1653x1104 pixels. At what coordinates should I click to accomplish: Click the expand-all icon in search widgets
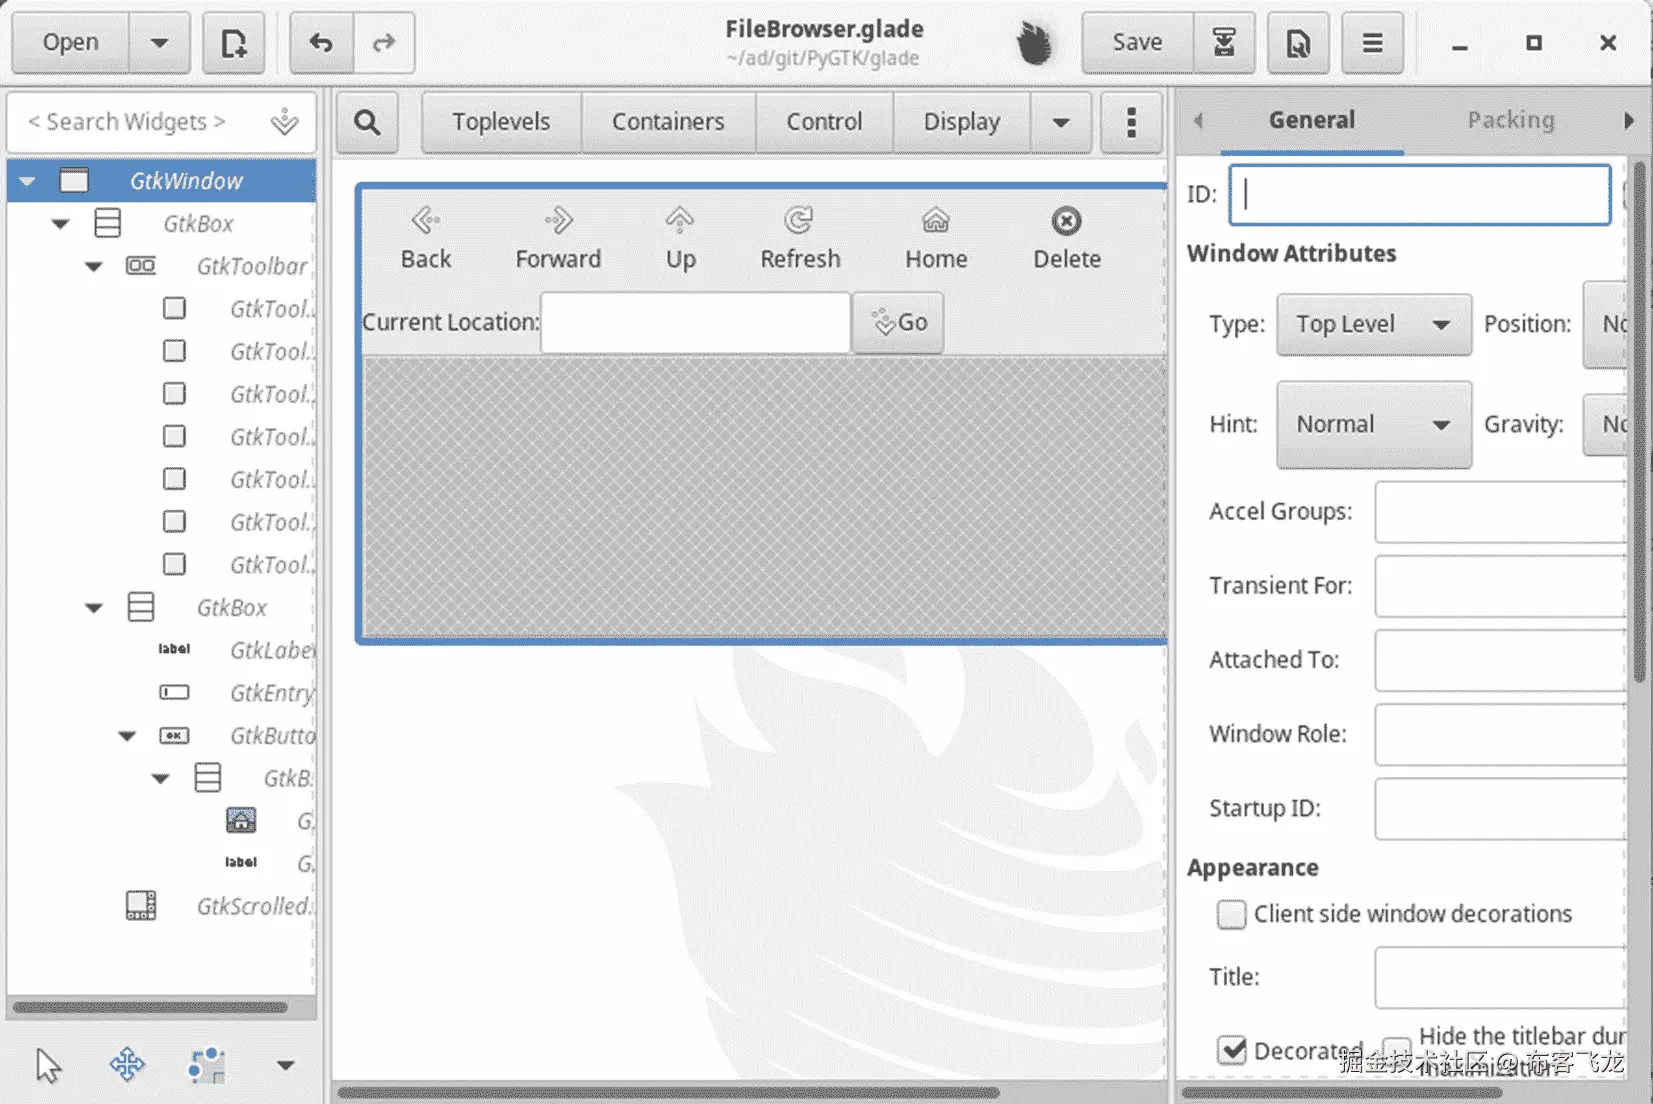[x=285, y=122]
